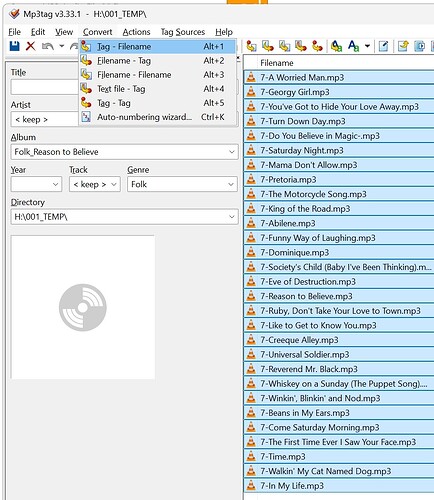The width and height of the screenshot is (434, 500).
Task: Open the Help menu
Action: point(224,32)
